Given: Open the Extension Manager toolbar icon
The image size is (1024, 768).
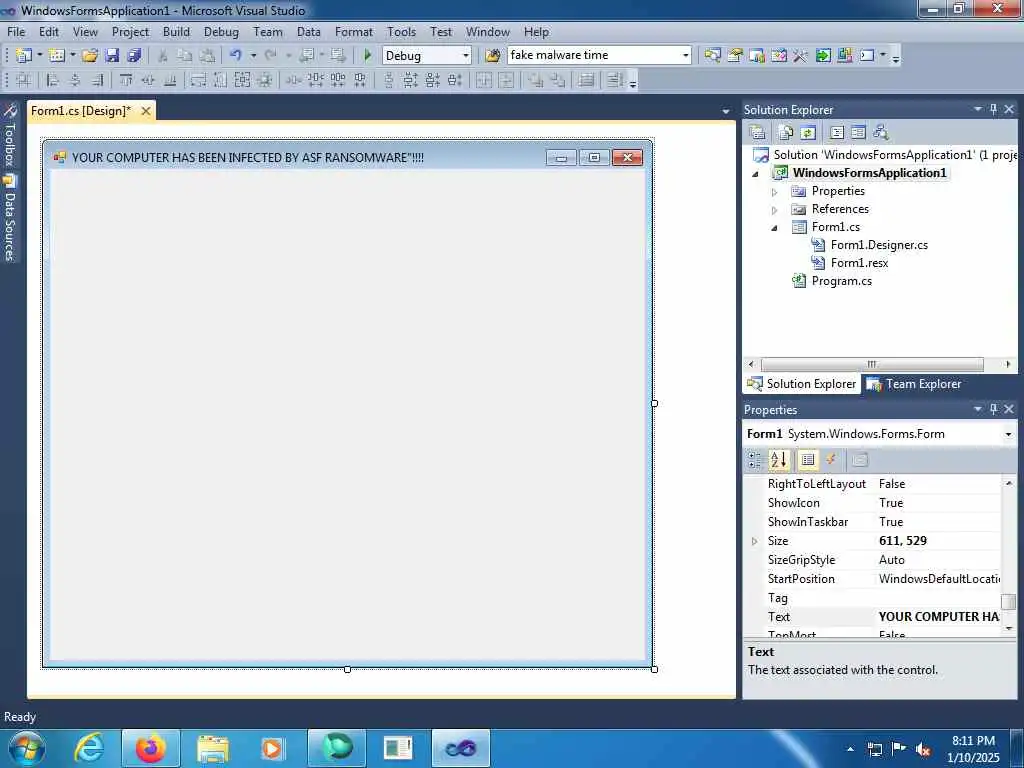Looking at the screenshot, I should 845,56.
